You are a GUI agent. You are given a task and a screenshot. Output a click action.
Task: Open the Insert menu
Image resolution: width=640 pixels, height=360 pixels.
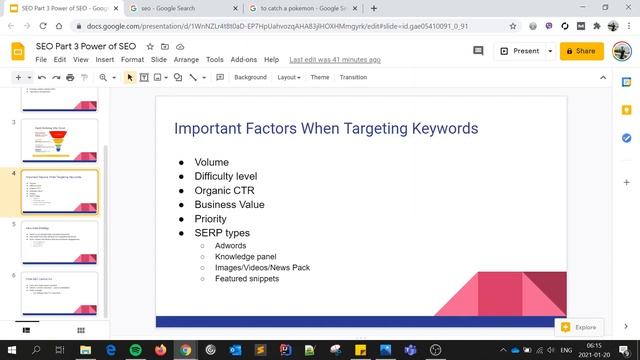104,60
